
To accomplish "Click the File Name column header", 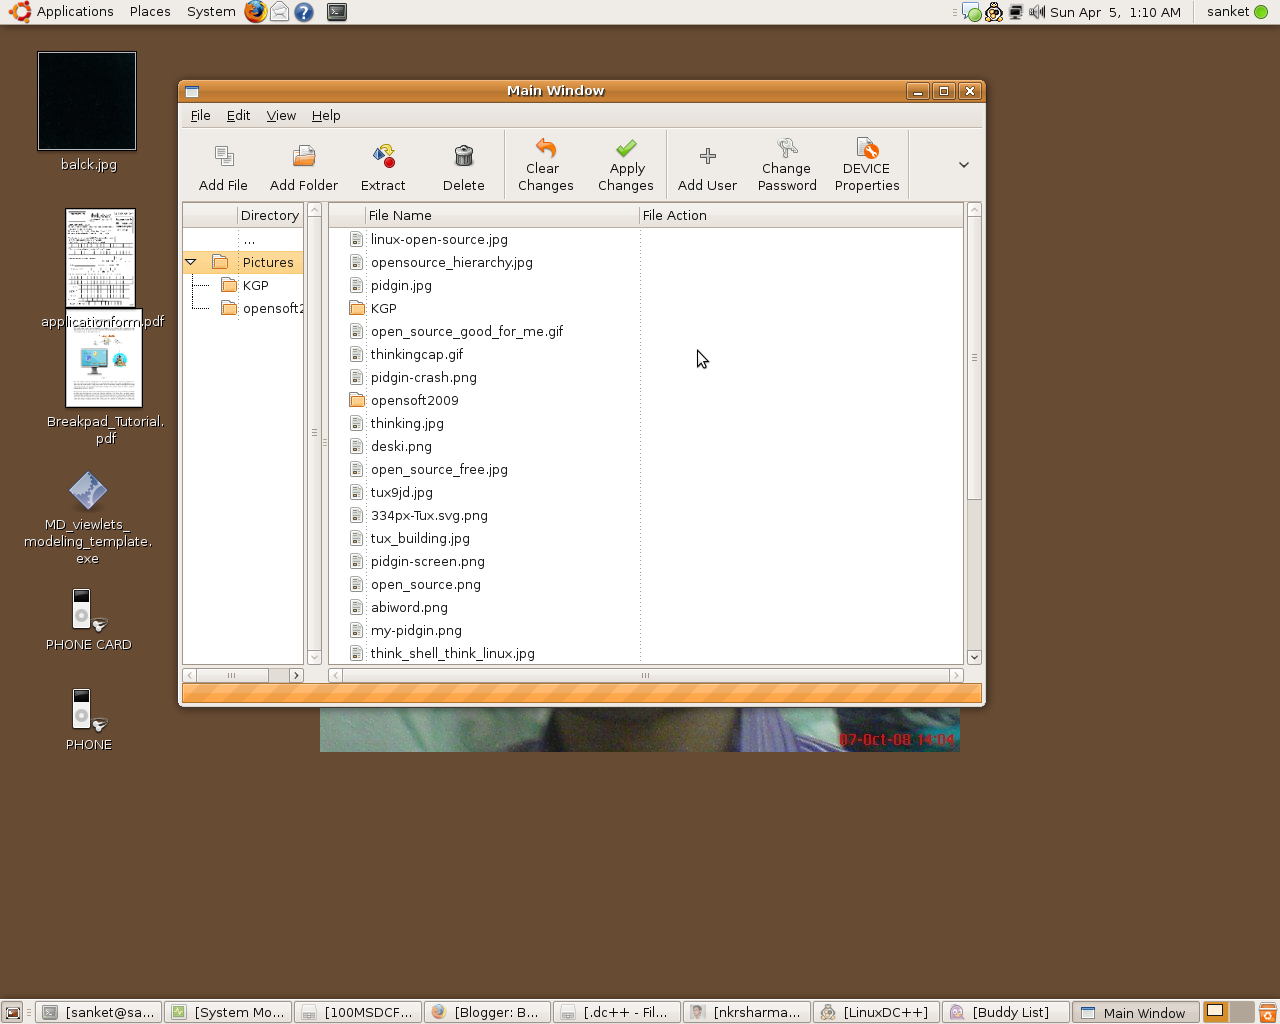I will click(502, 215).
